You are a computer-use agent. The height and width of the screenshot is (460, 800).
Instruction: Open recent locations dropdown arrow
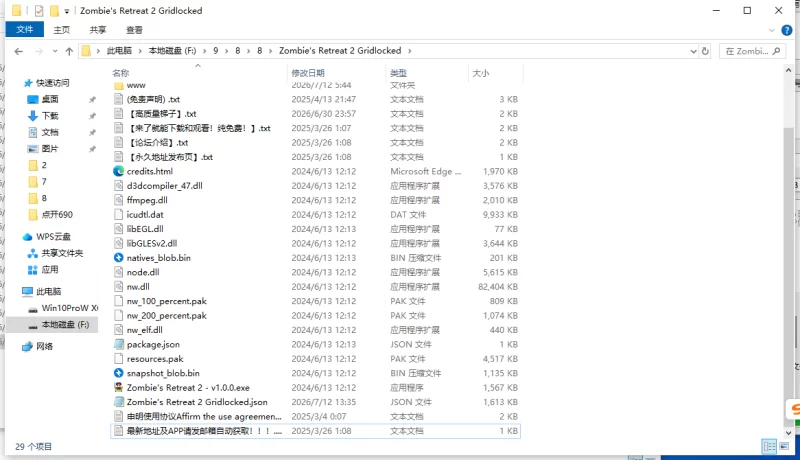(55, 51)
